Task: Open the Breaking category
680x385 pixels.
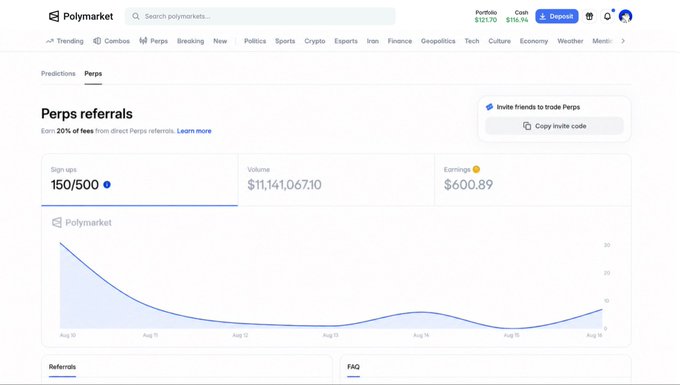Action: [190, 41]
